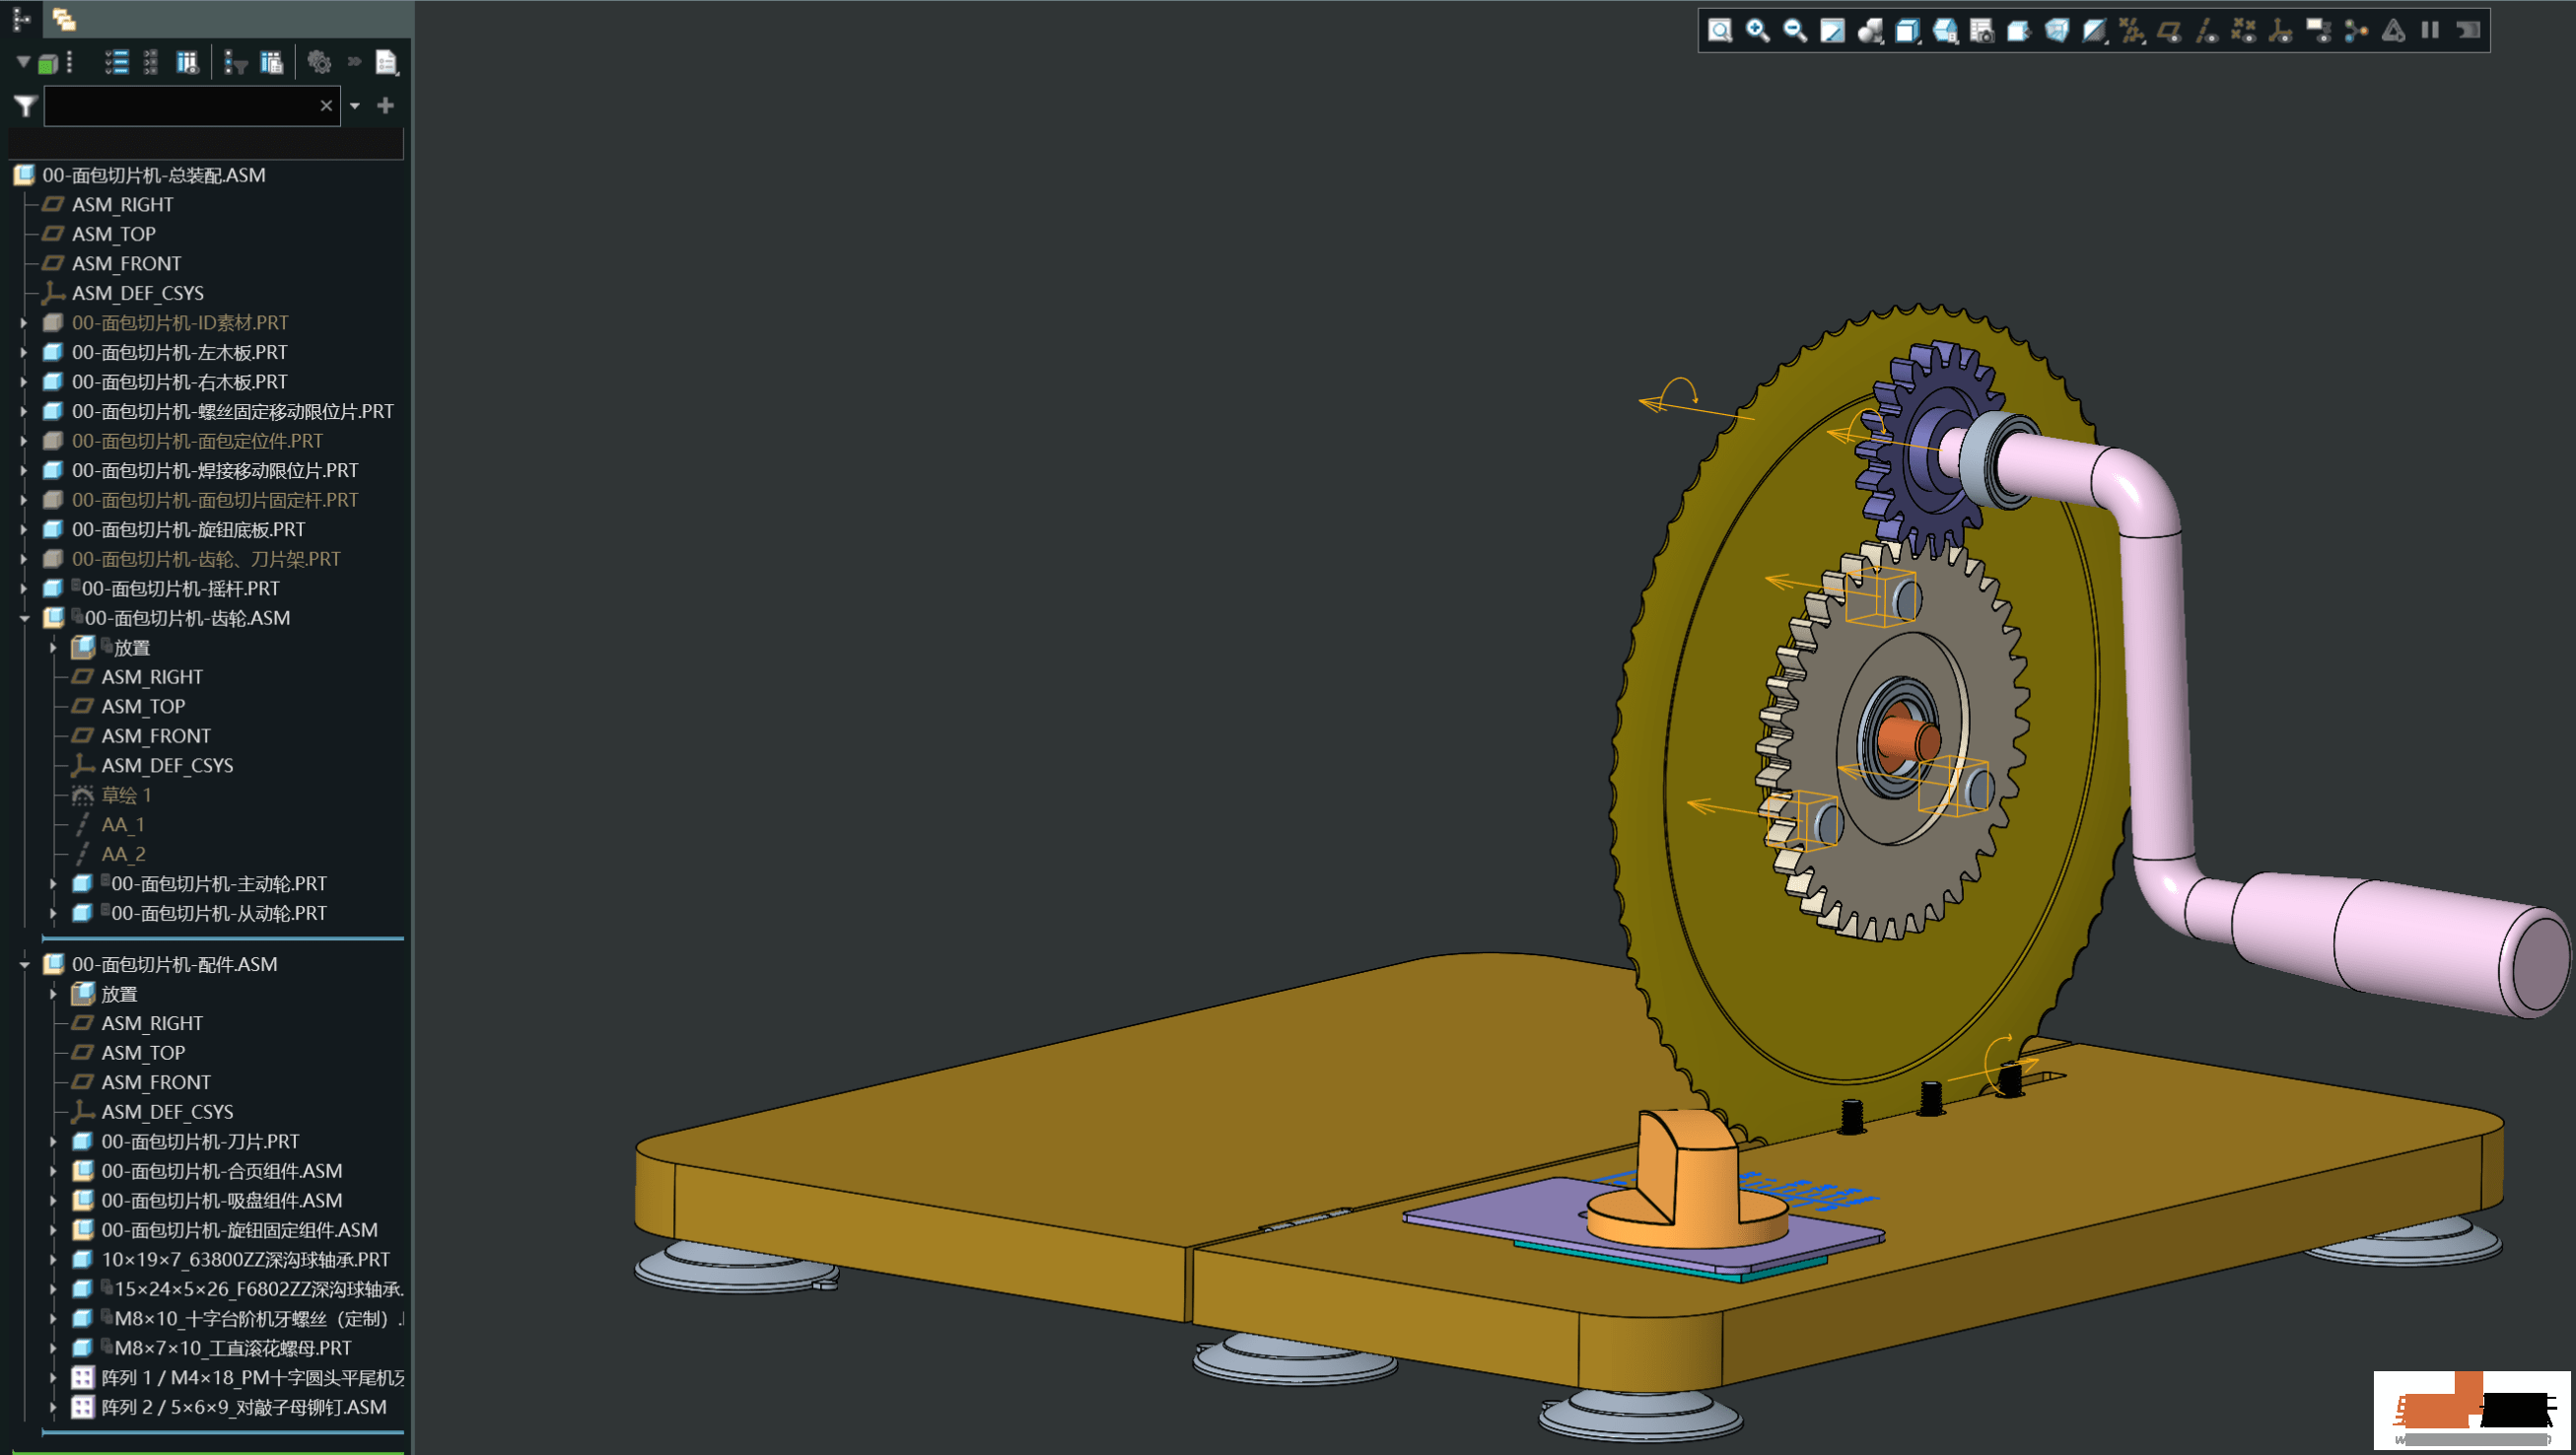
Task: Toggle datum point display
Action: [x=2243, y=31]
